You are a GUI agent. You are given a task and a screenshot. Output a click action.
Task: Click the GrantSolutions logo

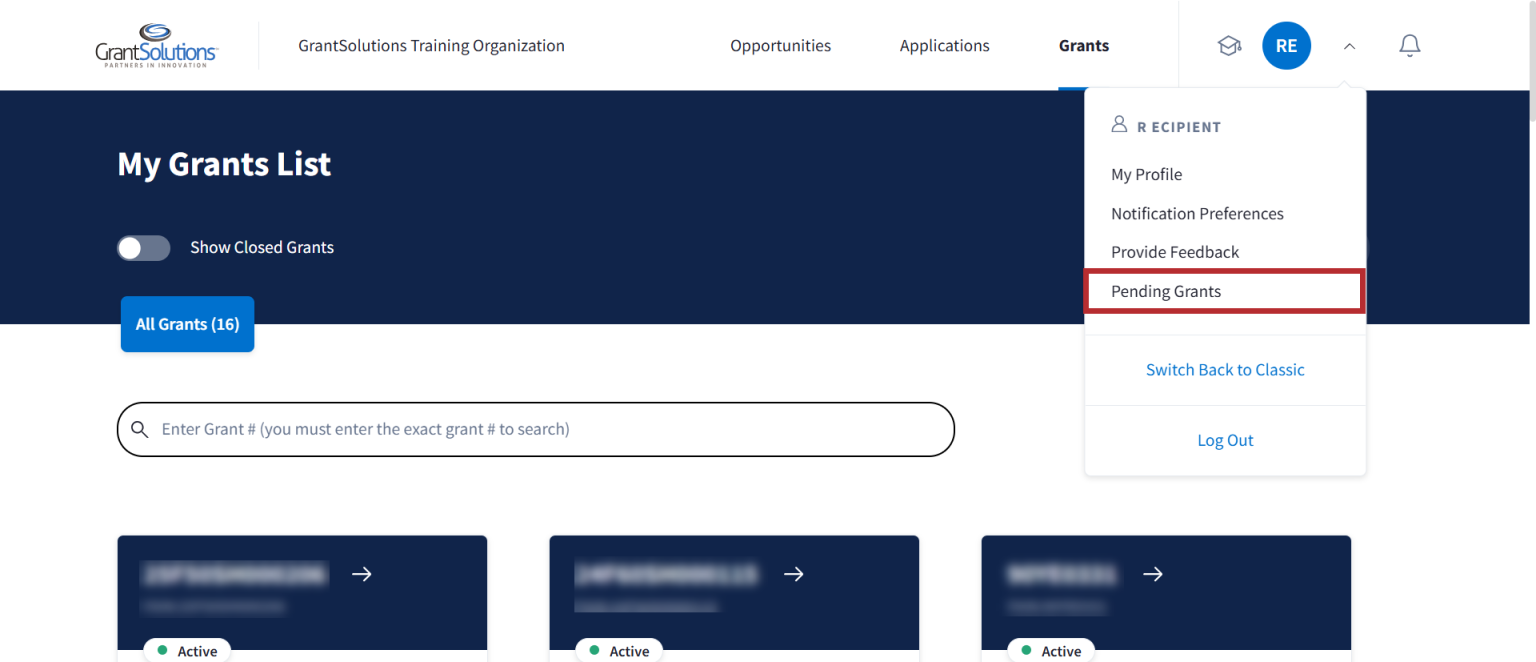click(x=156, y=46)
